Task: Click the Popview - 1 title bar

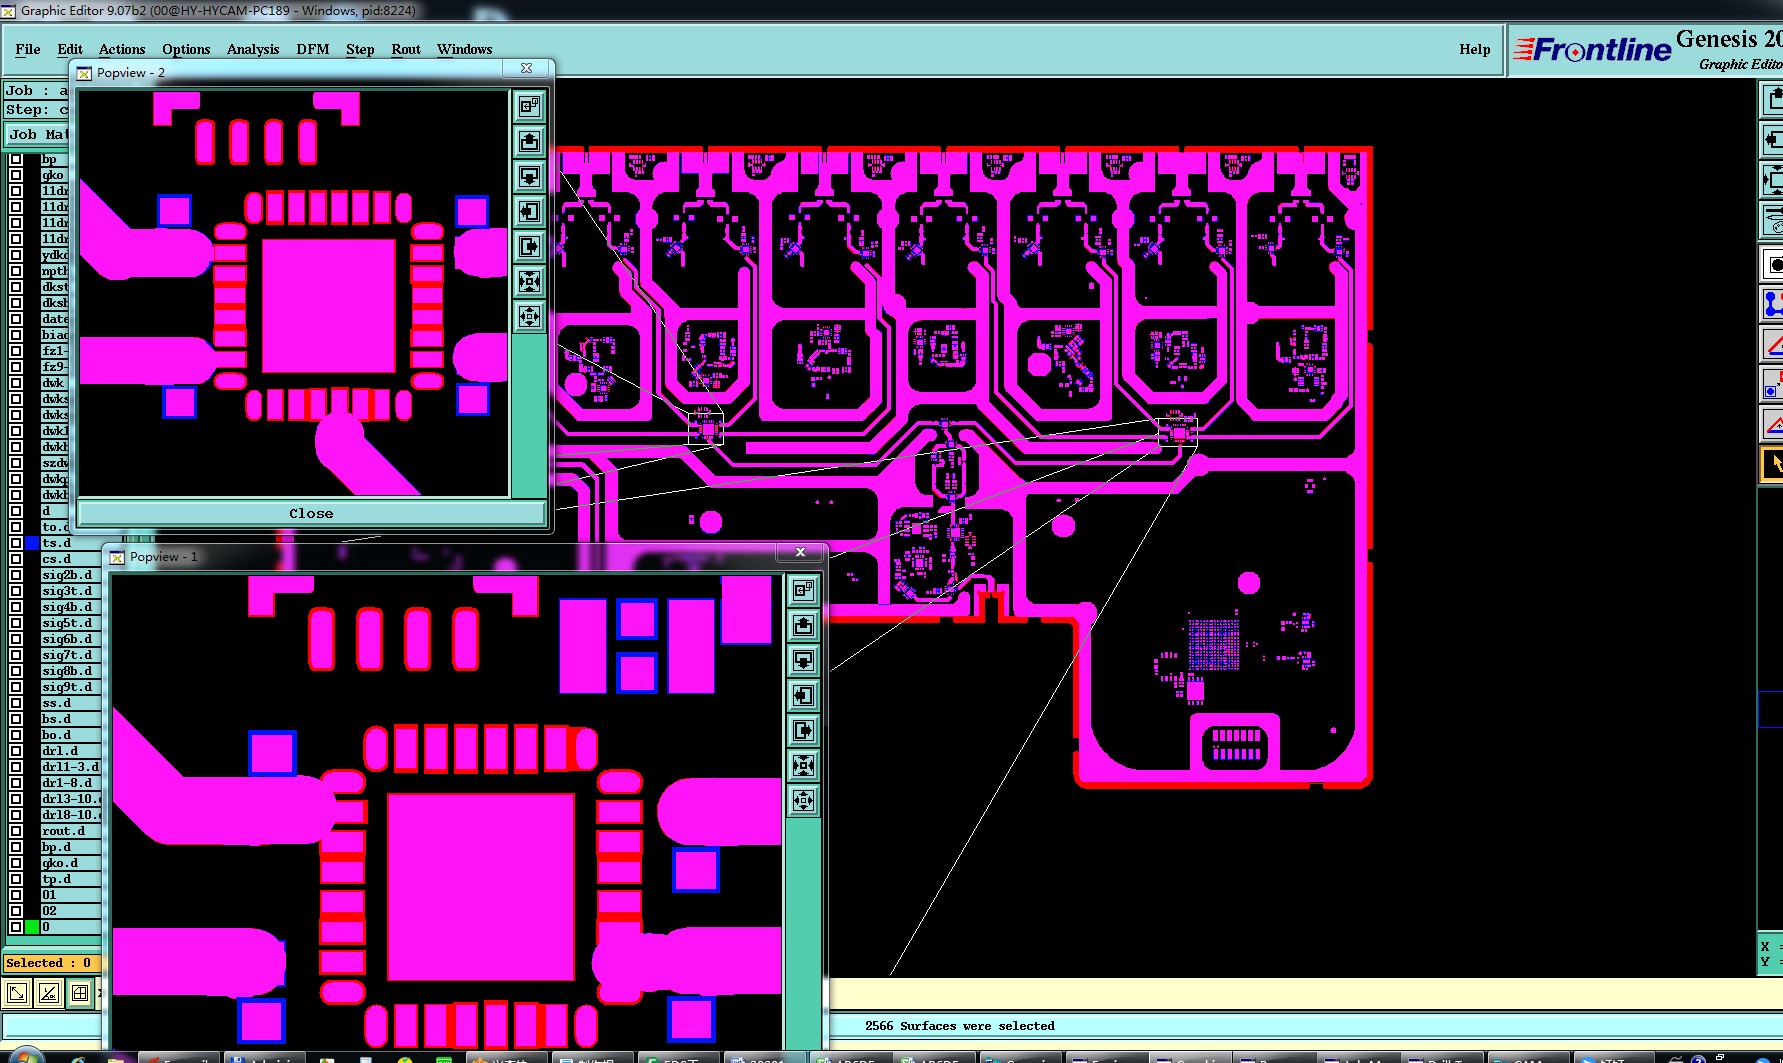Action: tap(440, 557)
